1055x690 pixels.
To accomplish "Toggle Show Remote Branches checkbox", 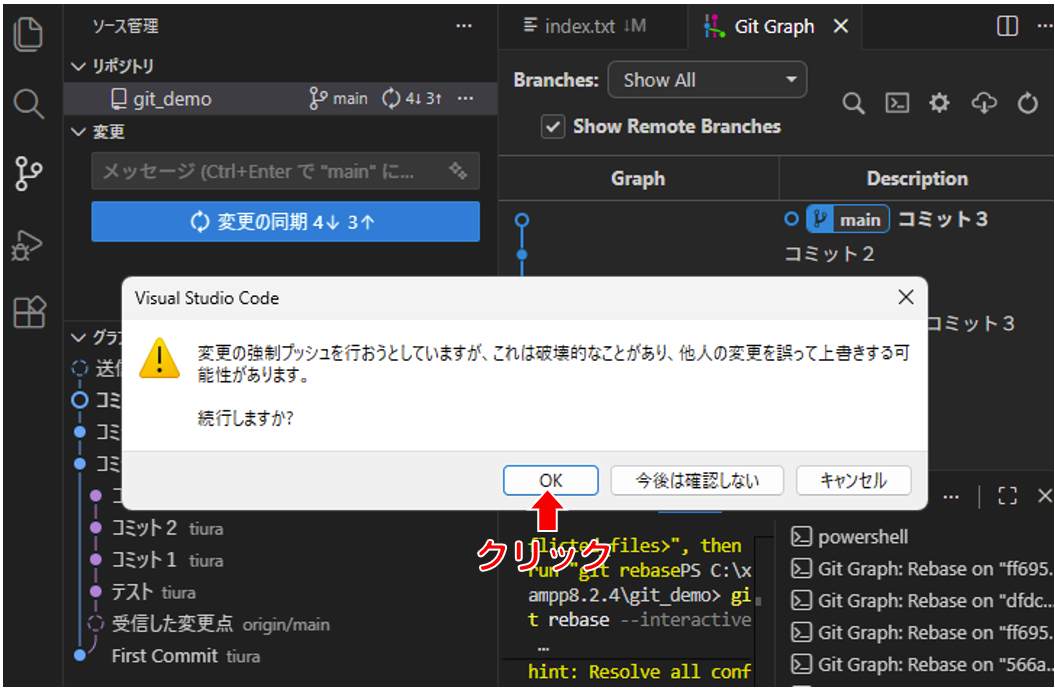I will 551,127.
